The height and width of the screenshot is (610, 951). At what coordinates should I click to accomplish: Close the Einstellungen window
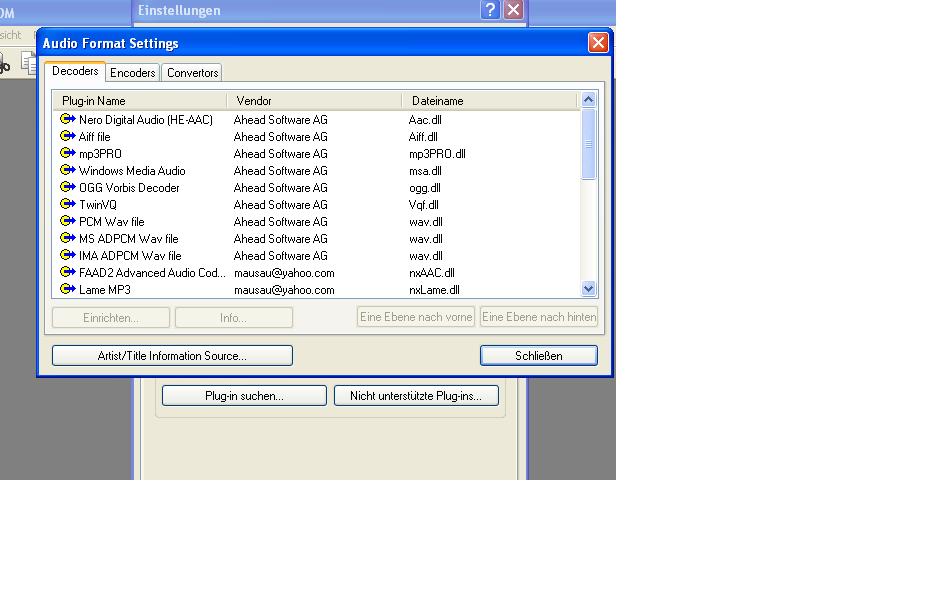click(514, 10)
